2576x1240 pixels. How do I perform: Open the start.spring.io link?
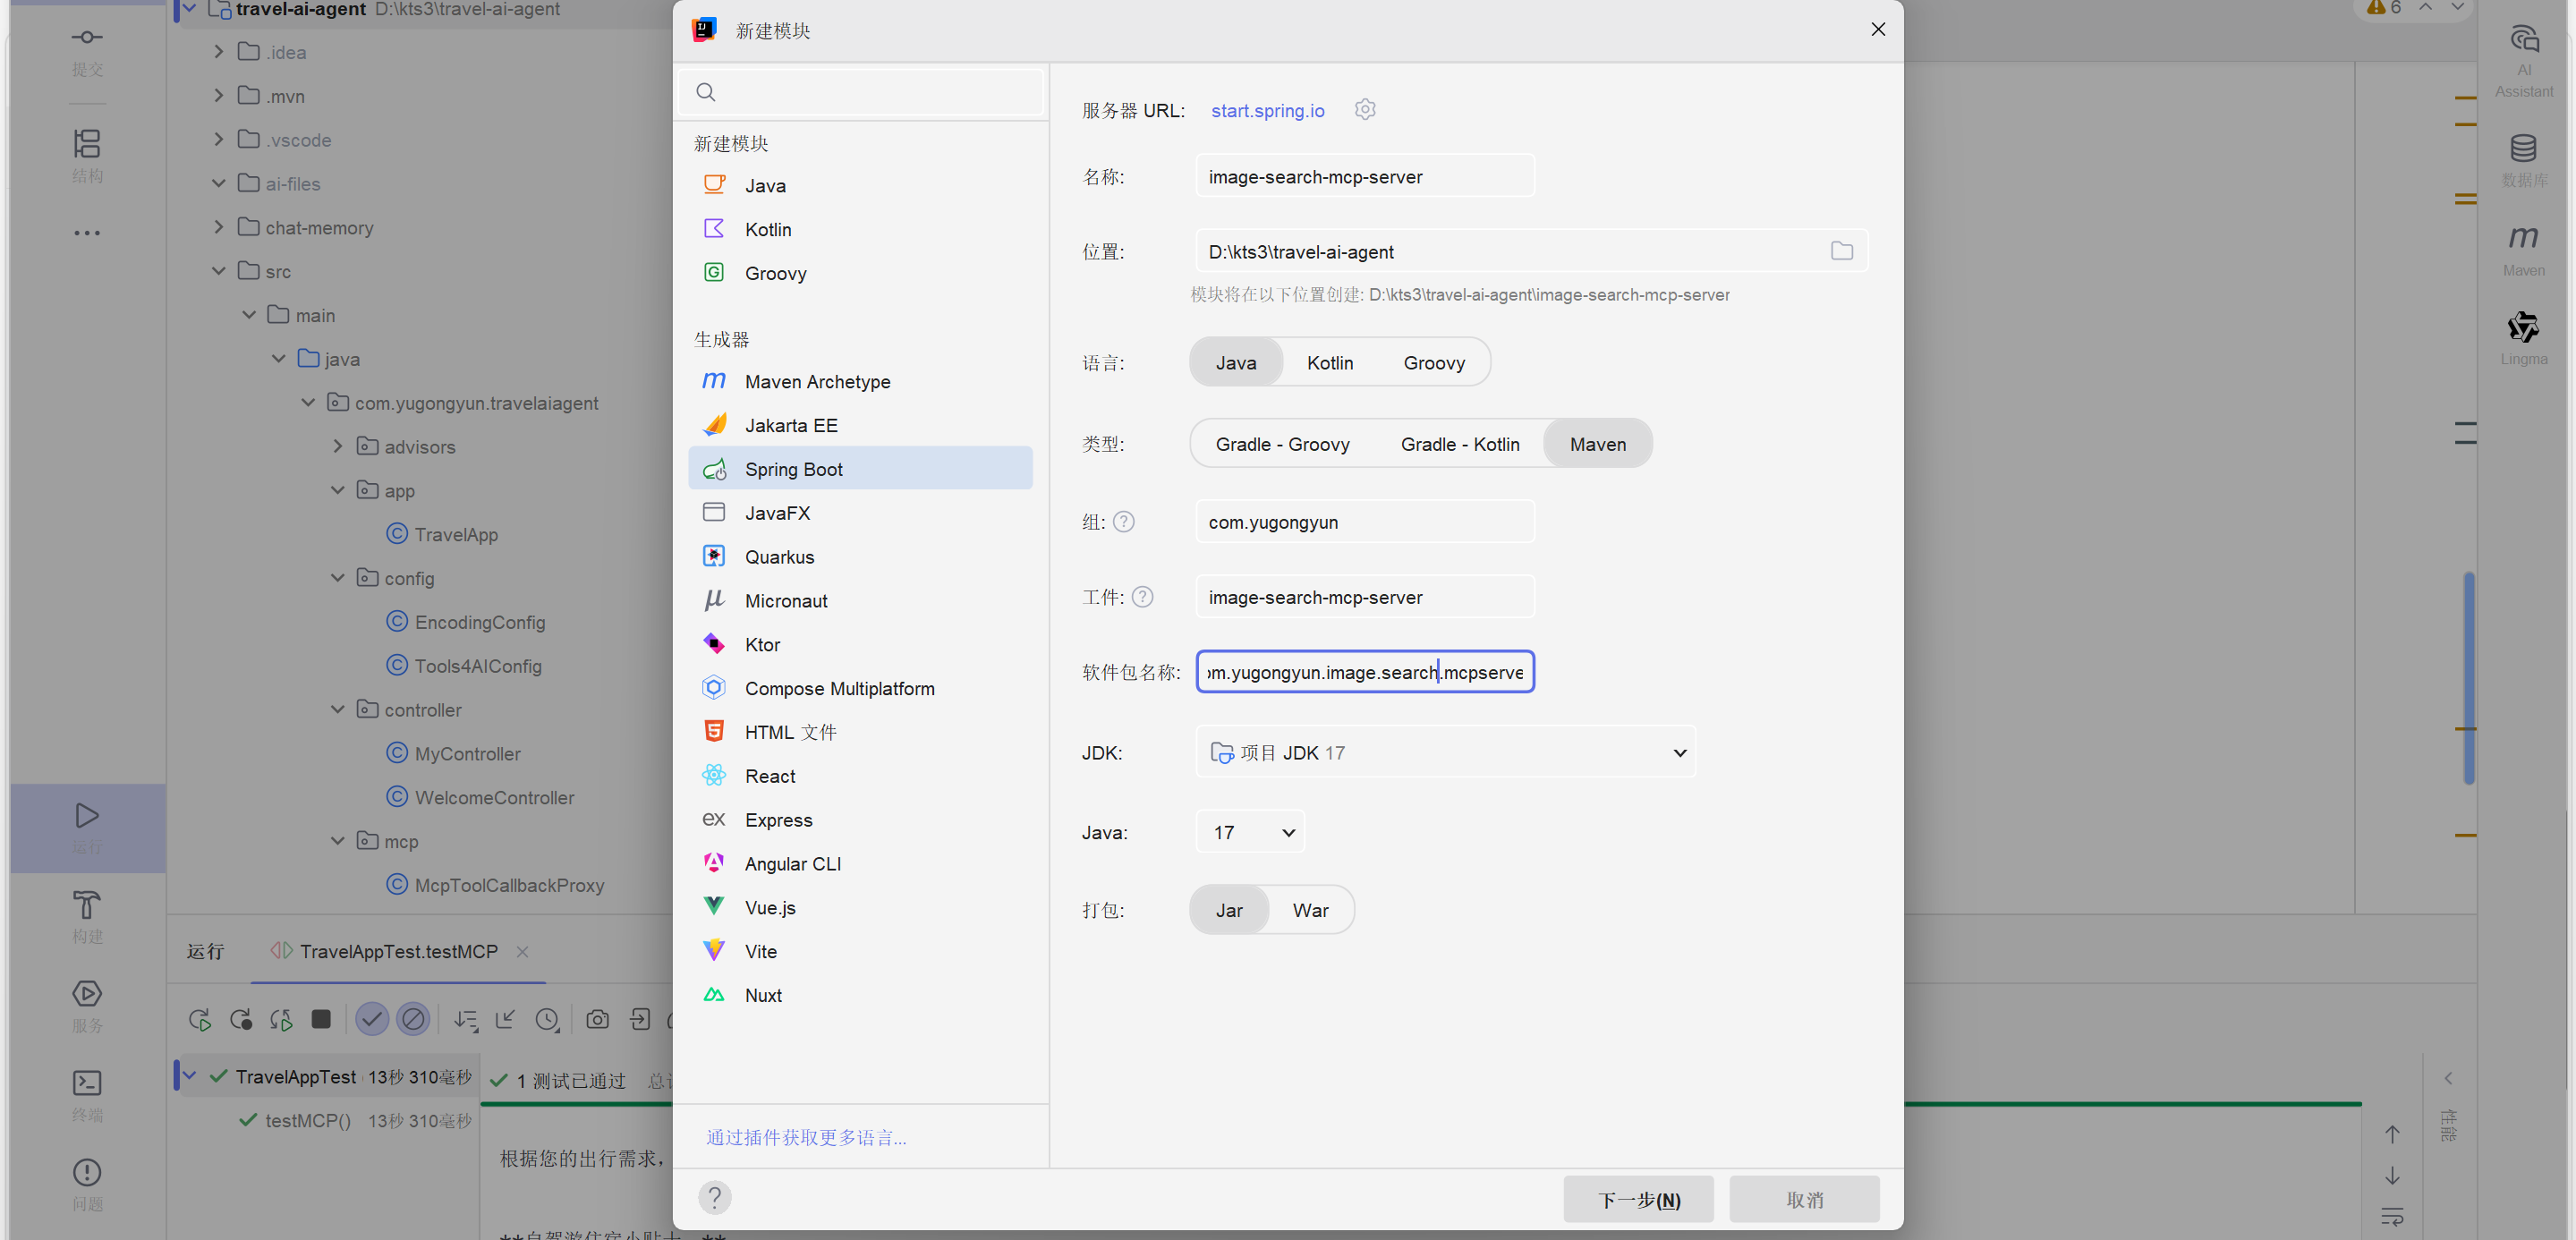click(1267, 110)
